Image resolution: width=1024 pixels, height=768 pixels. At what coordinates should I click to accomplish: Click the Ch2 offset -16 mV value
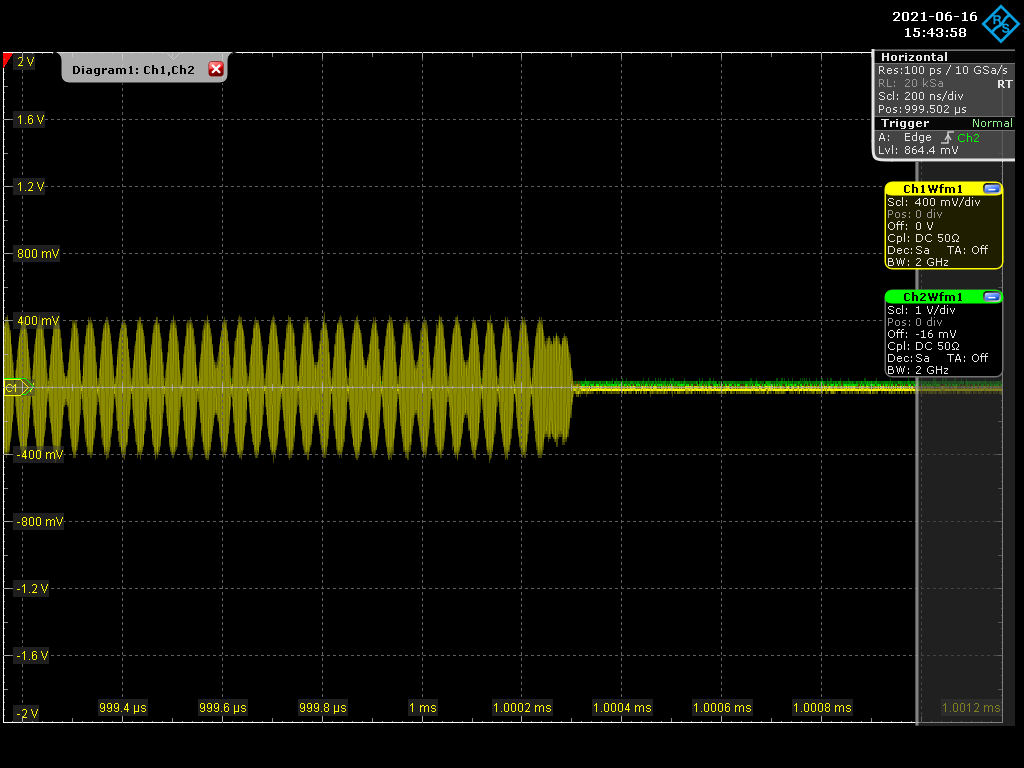(x=935, y=334)
